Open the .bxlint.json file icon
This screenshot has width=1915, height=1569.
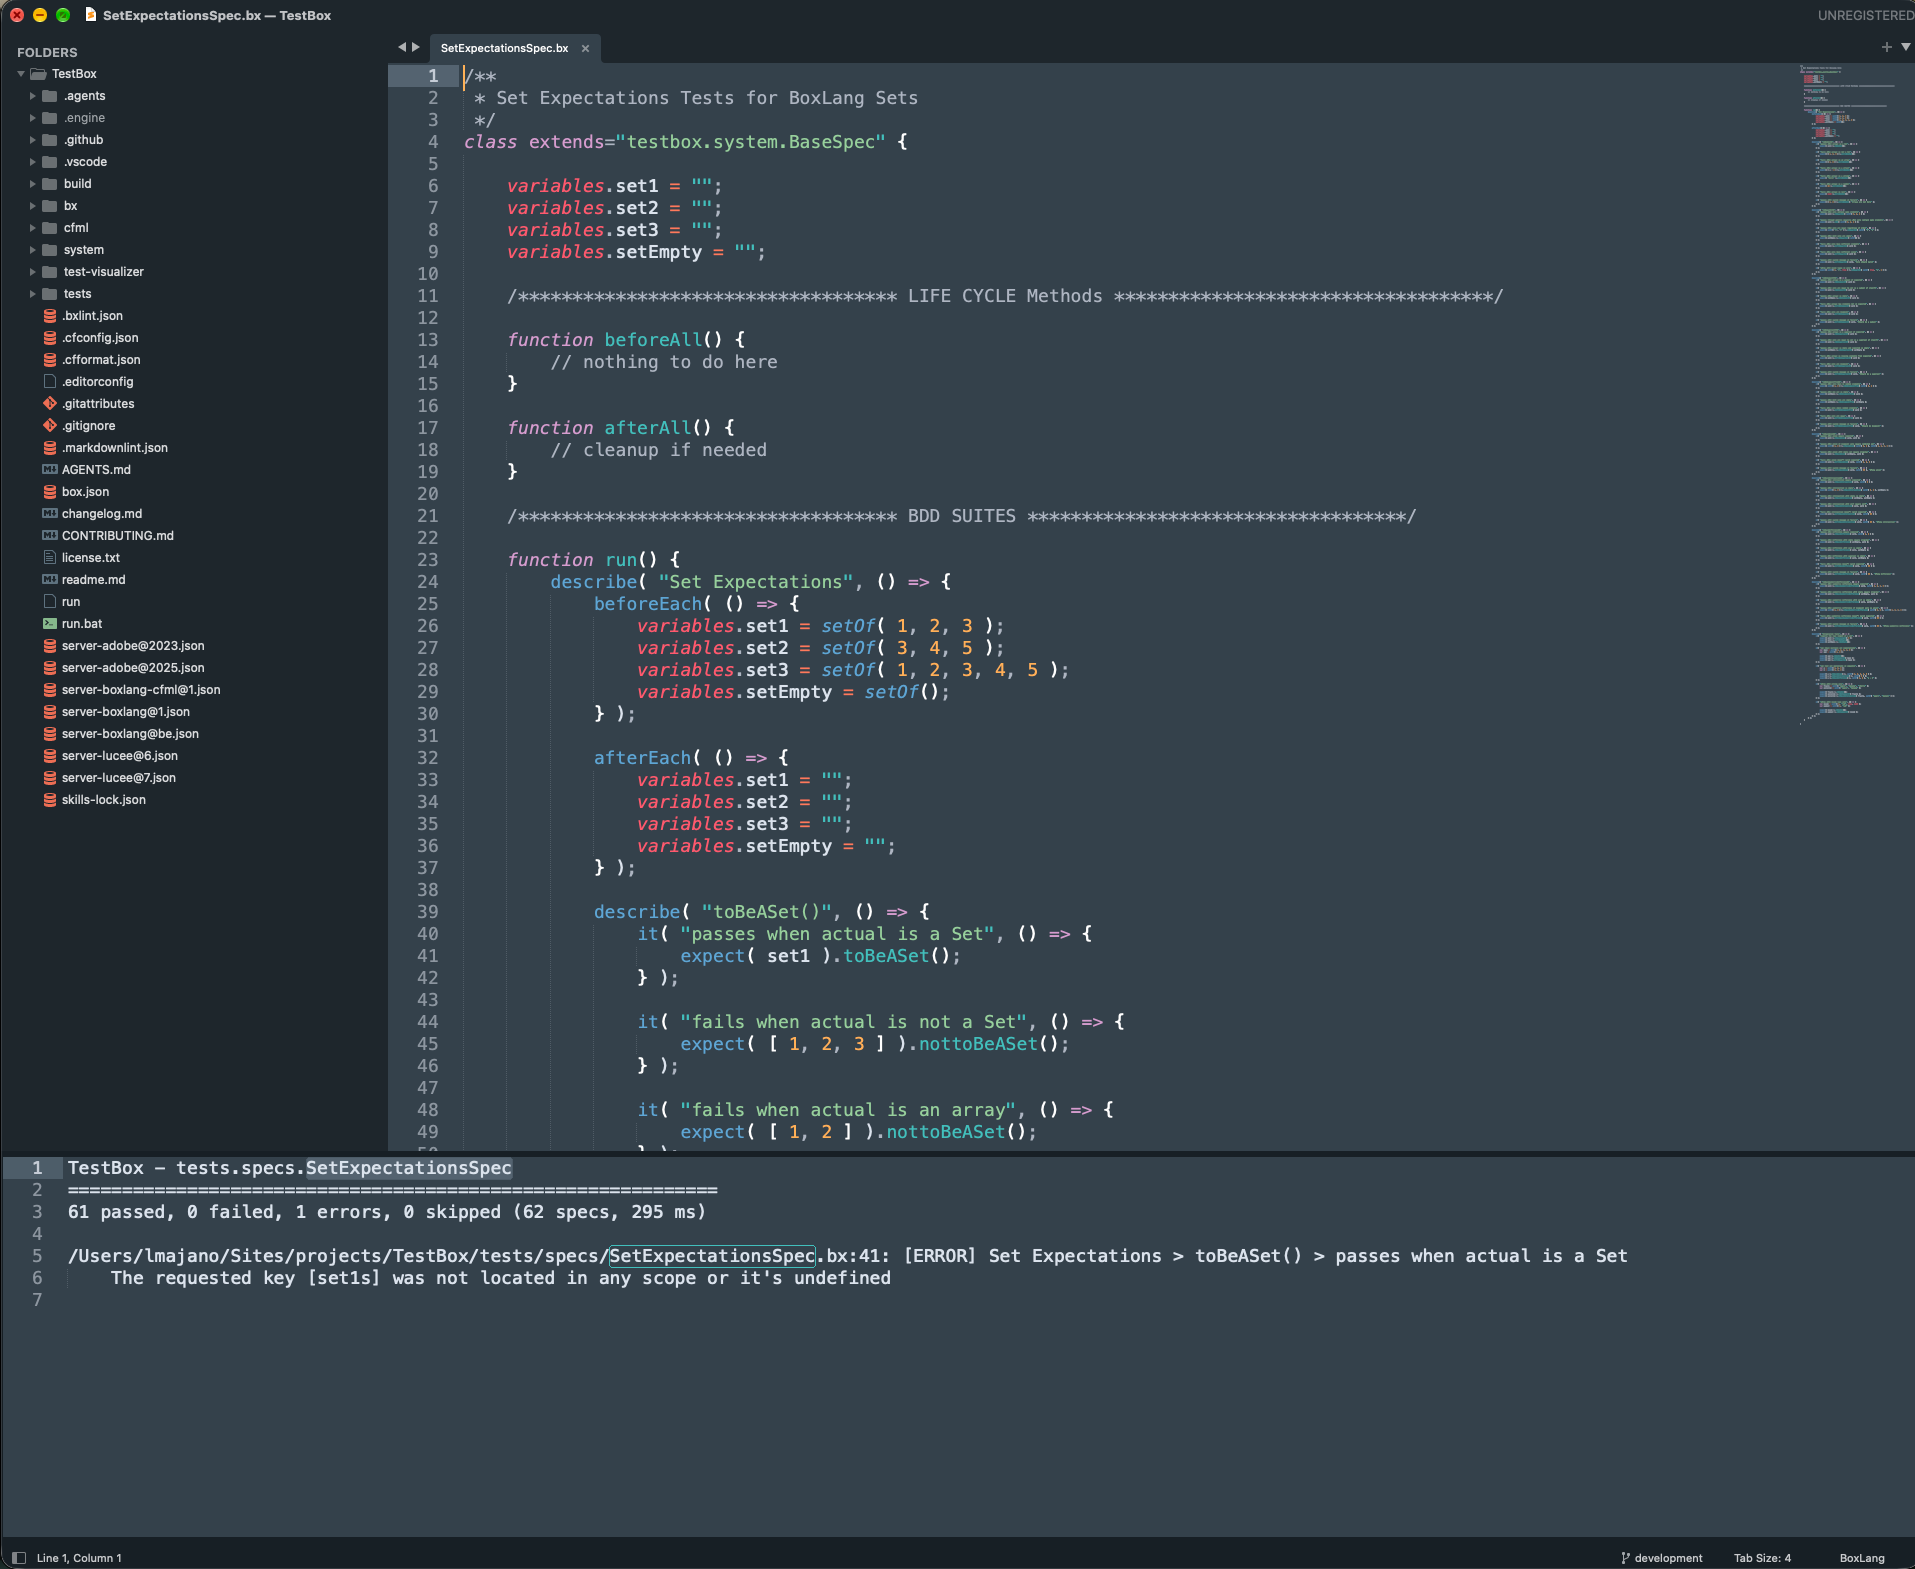[x=50, y=316]
